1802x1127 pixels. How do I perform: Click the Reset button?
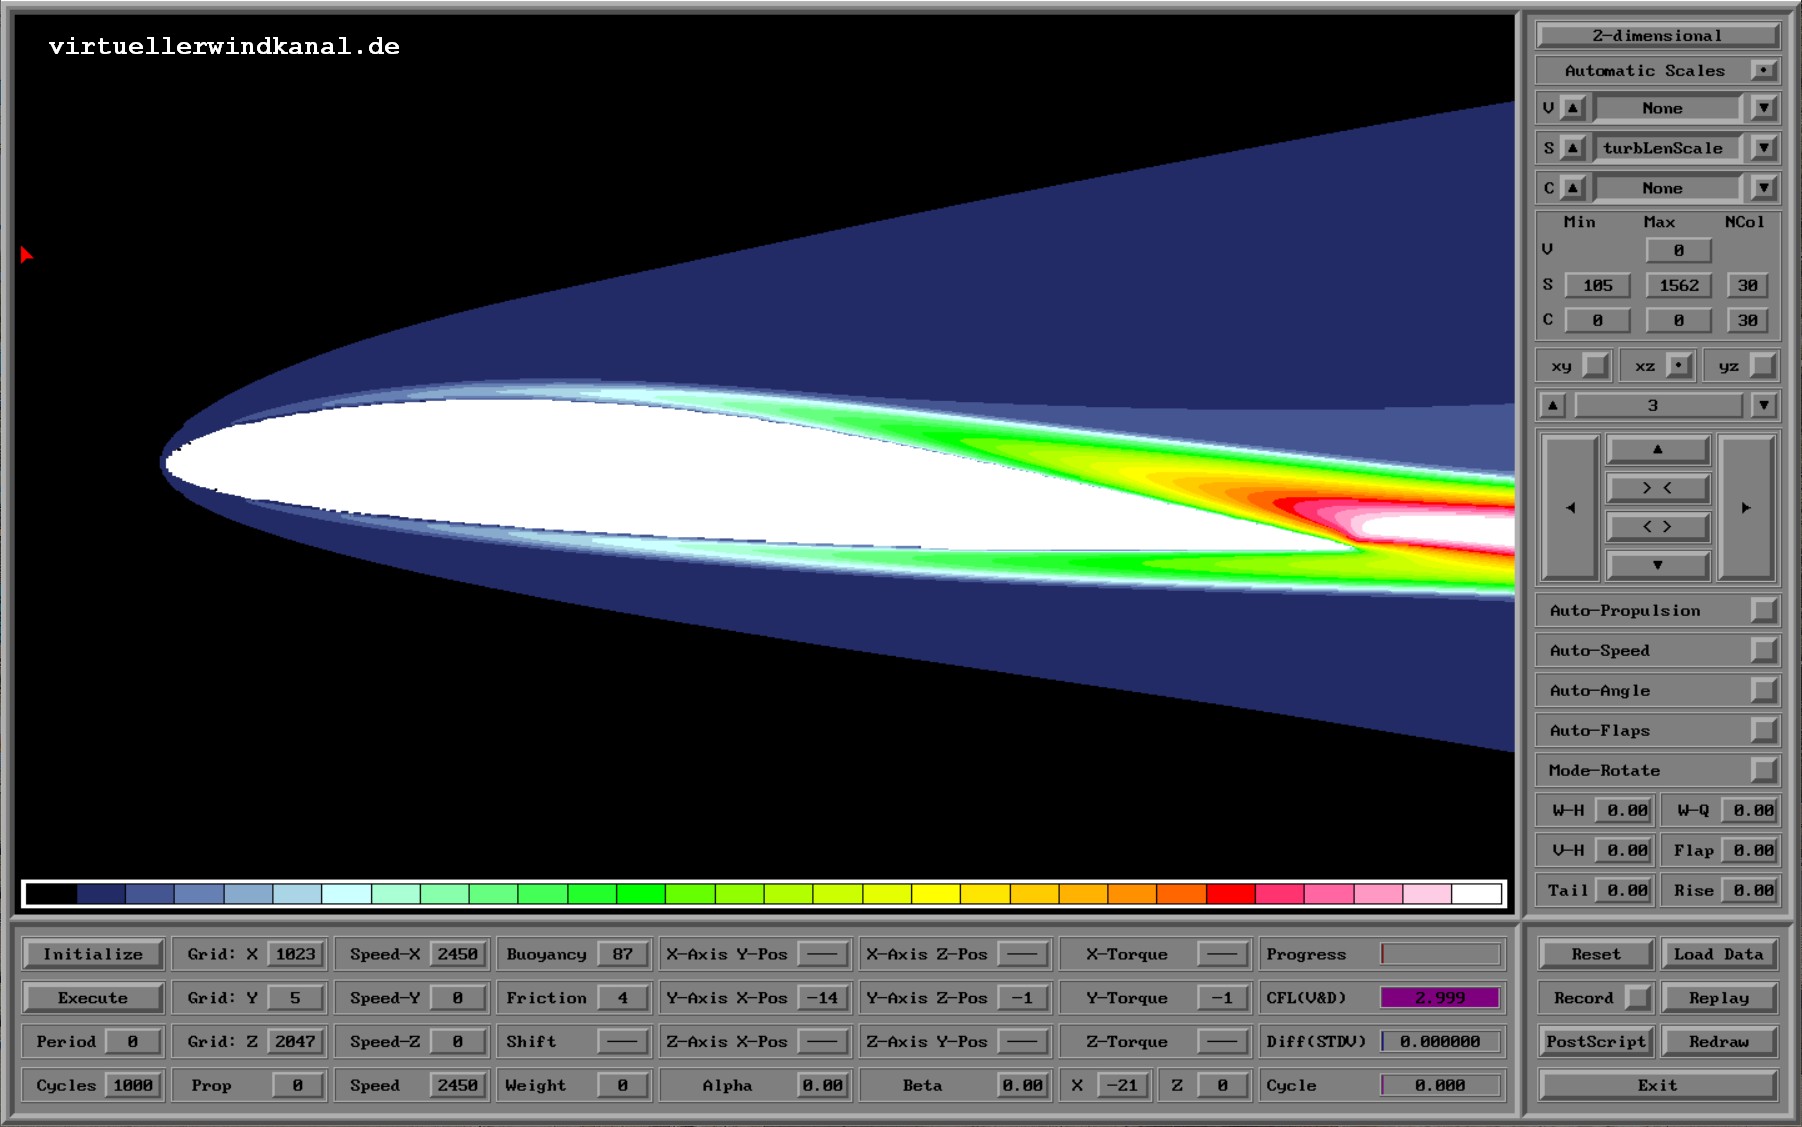(x=1596, y=954)
